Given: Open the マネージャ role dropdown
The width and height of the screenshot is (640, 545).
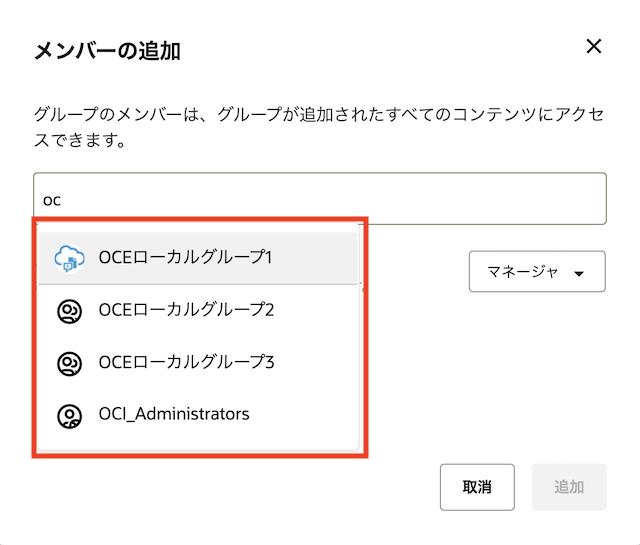Looking at the screenshot, I should pos(536,271).
